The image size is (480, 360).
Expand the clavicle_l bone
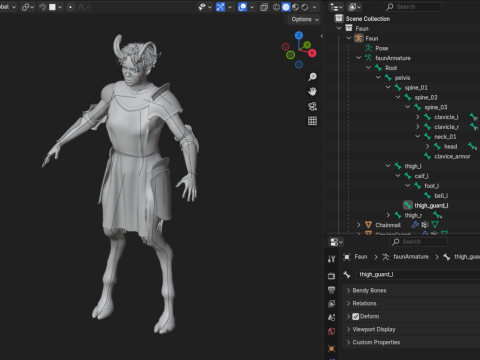[418, 117]
